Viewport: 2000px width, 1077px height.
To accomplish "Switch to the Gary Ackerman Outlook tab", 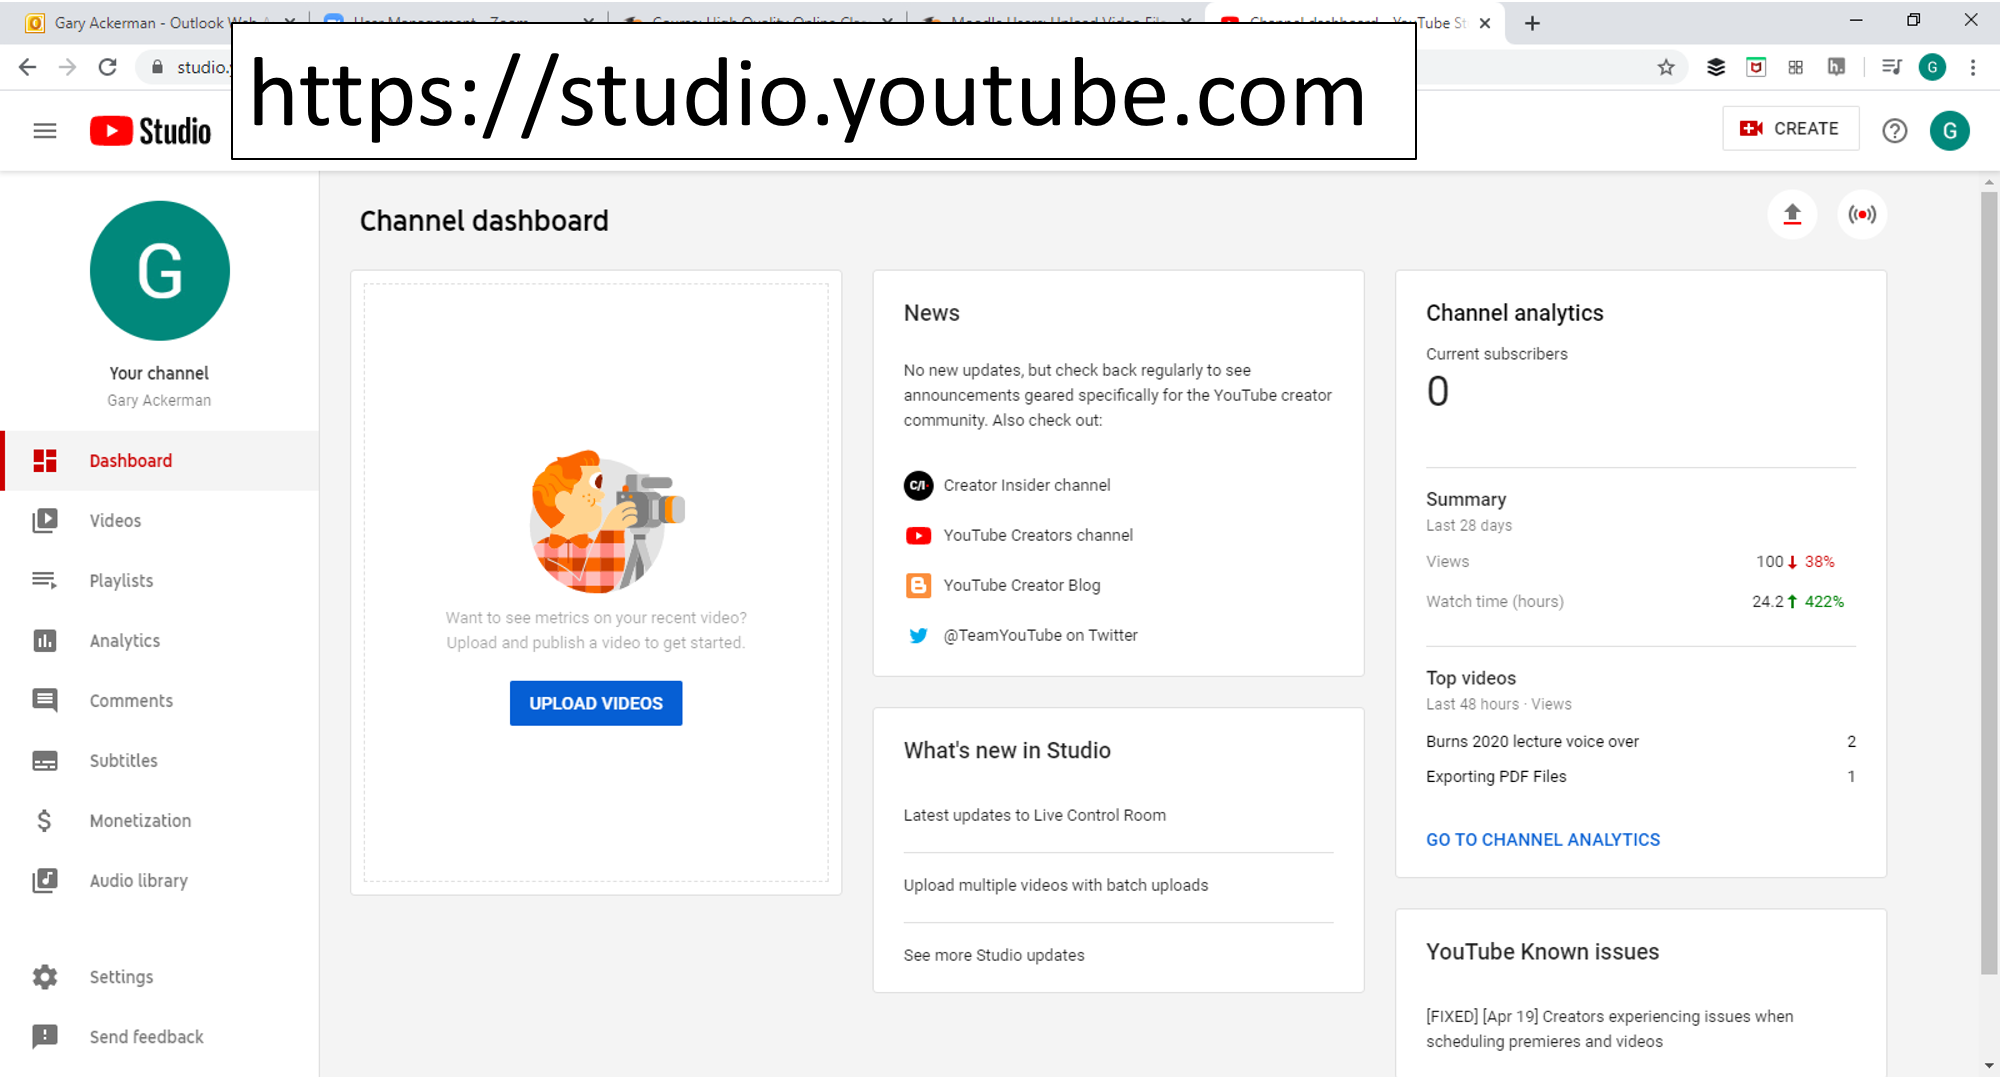I will pyautogui.click(x=150, y=22).
